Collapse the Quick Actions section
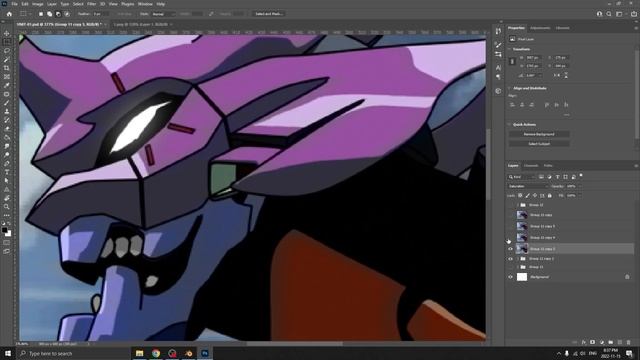 coord(509,124)
